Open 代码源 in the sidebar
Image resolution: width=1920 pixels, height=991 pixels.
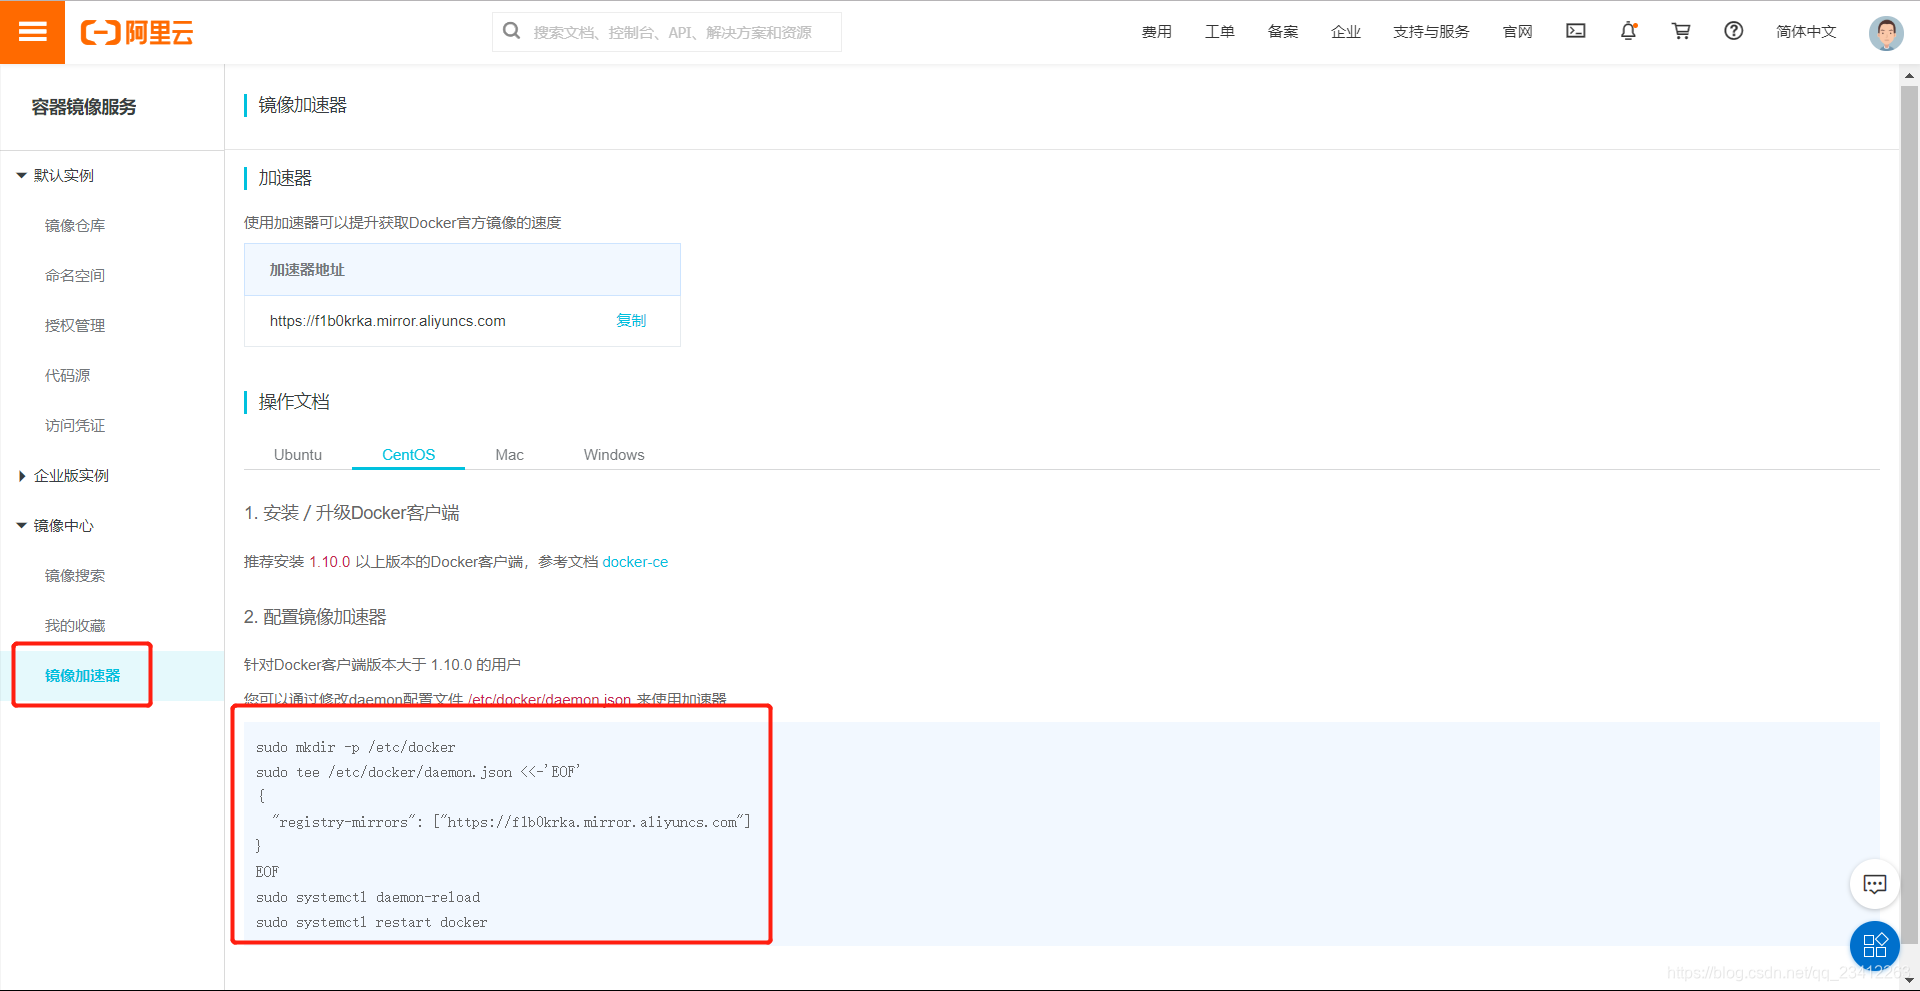(x=67, y=375)
